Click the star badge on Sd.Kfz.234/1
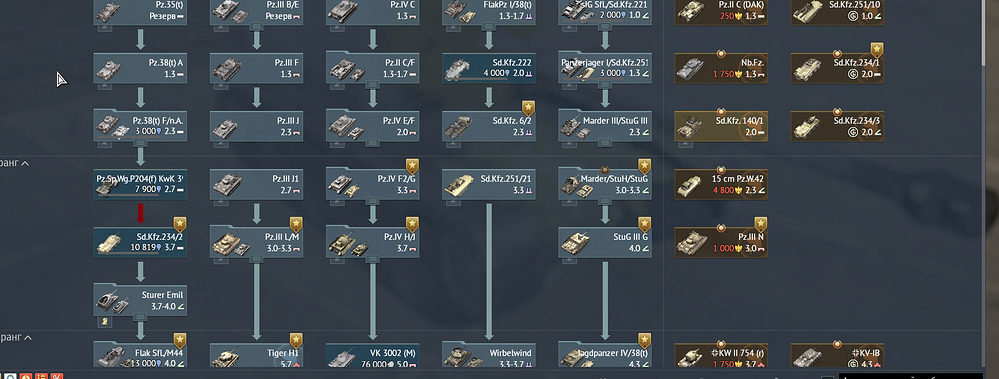 (877, 50)
